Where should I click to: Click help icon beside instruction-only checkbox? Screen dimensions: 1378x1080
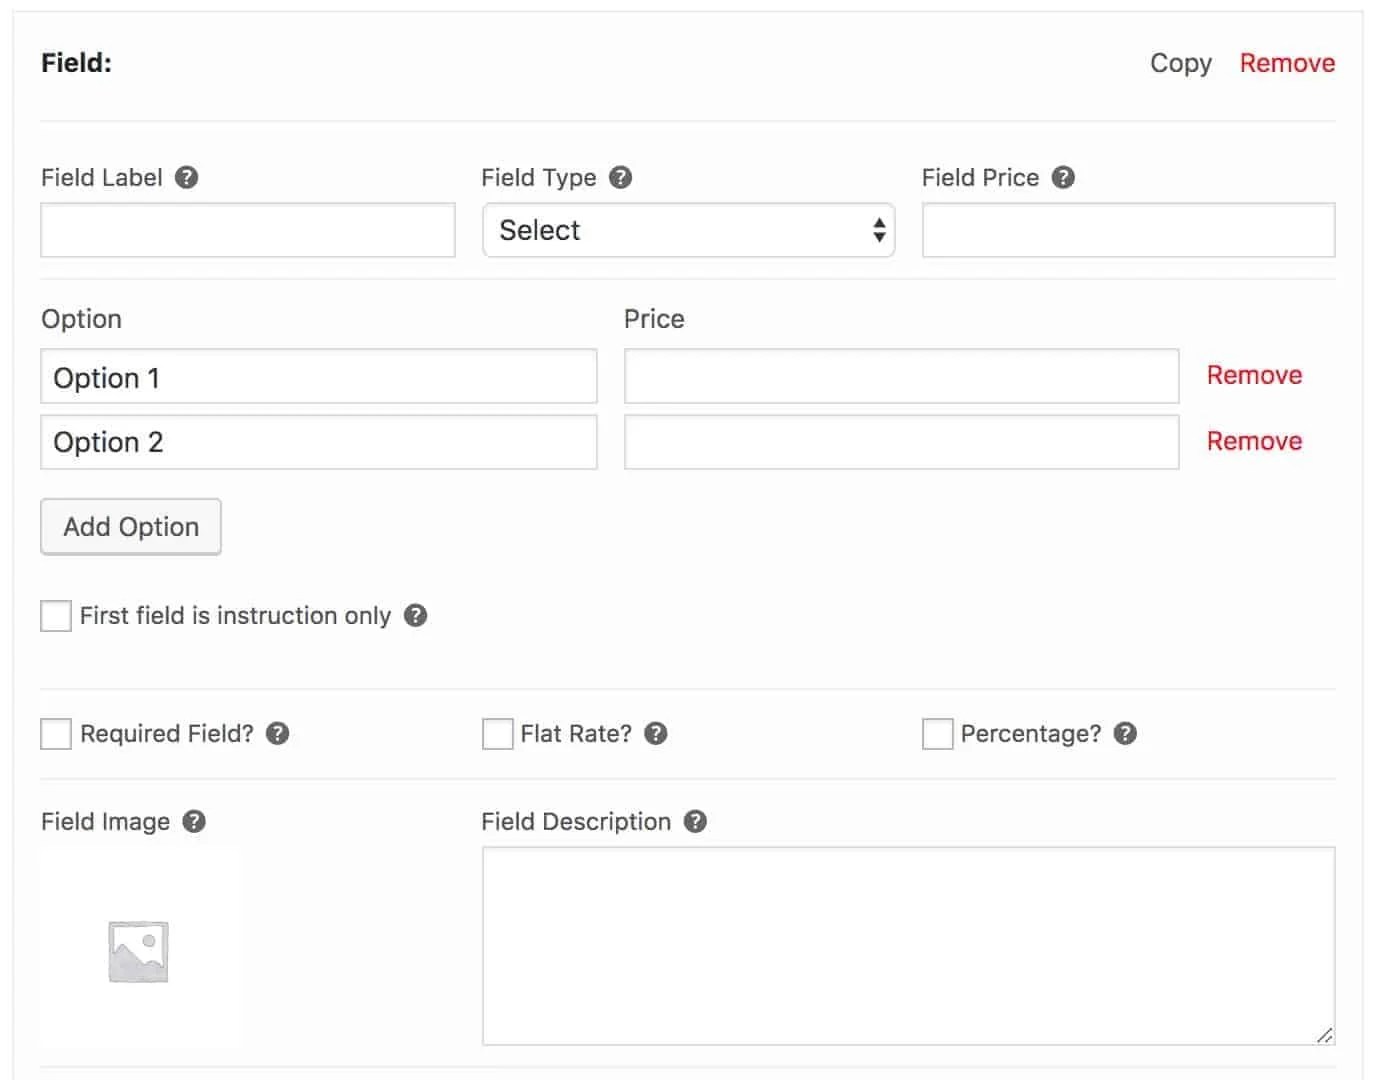point(416,616)
